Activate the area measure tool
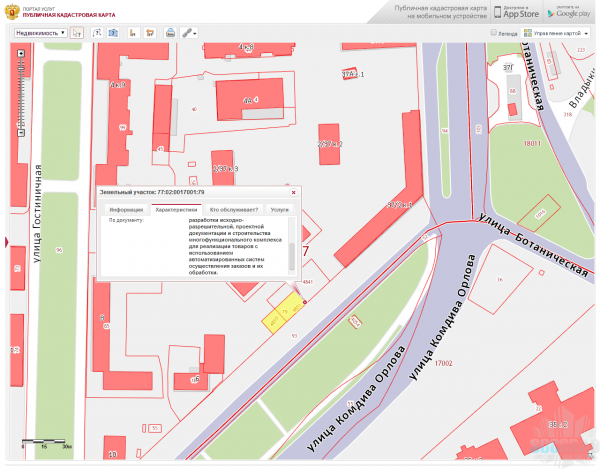Screen dimensions: 600x469 click(150, 33)
